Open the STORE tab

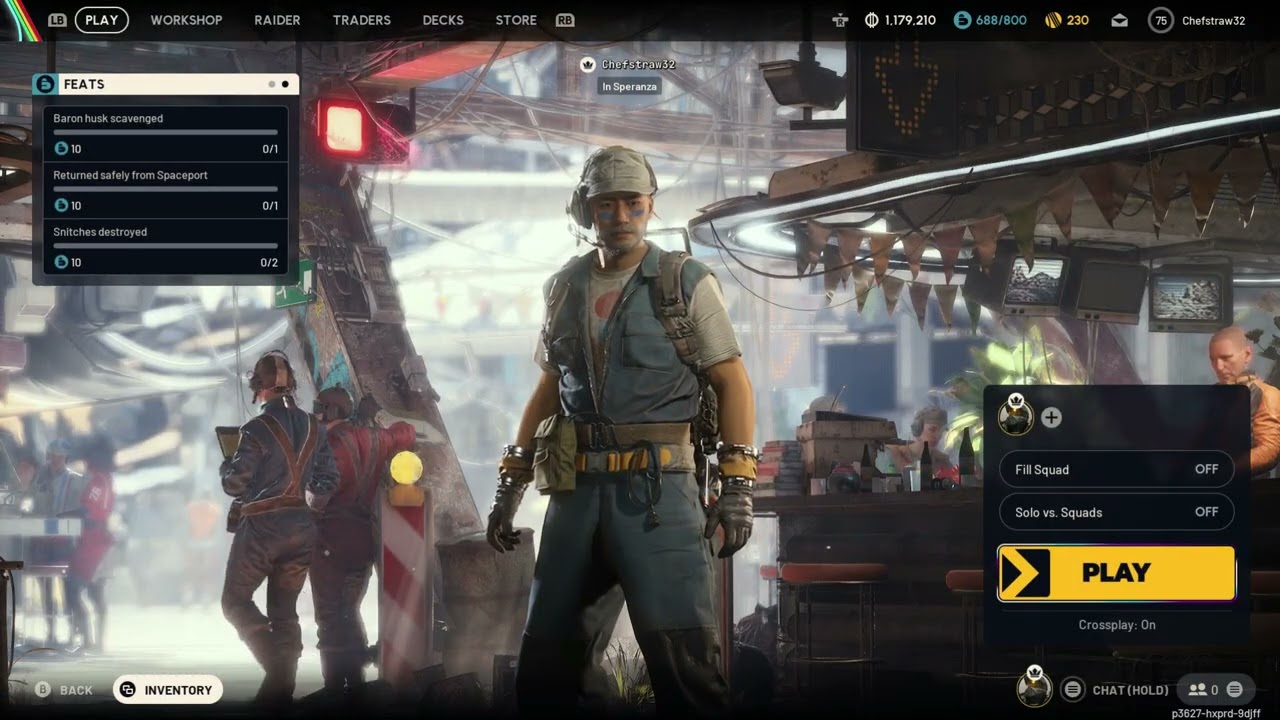tap(516, 20)
